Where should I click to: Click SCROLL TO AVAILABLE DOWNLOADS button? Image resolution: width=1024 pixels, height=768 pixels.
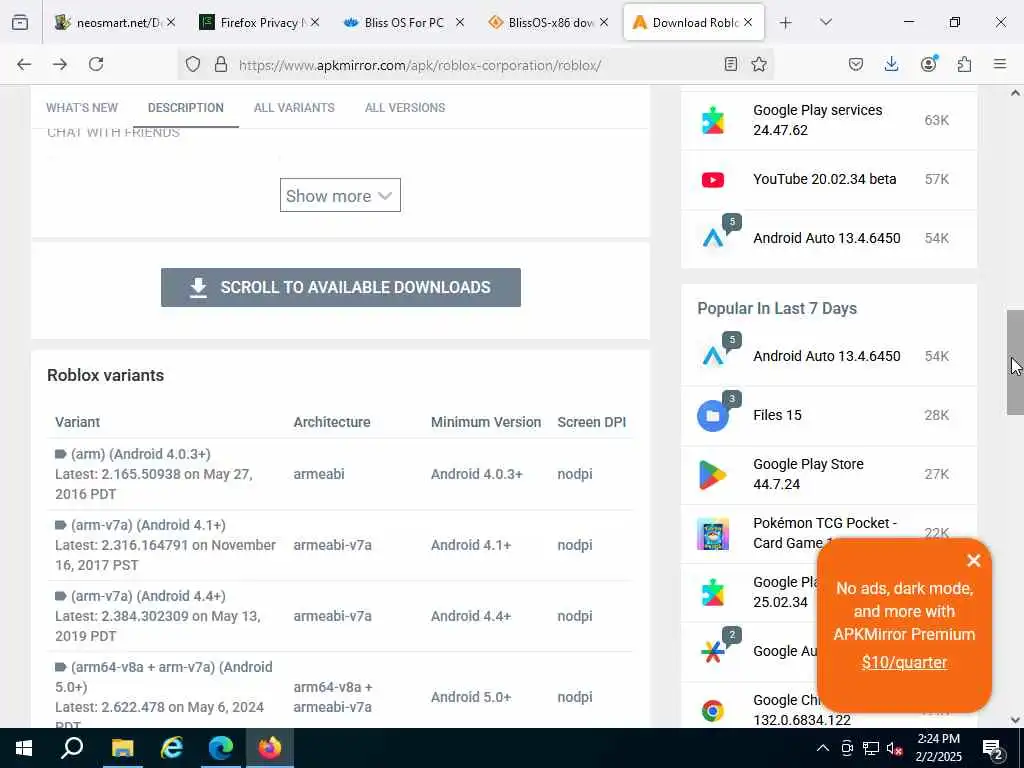(341, 287)
